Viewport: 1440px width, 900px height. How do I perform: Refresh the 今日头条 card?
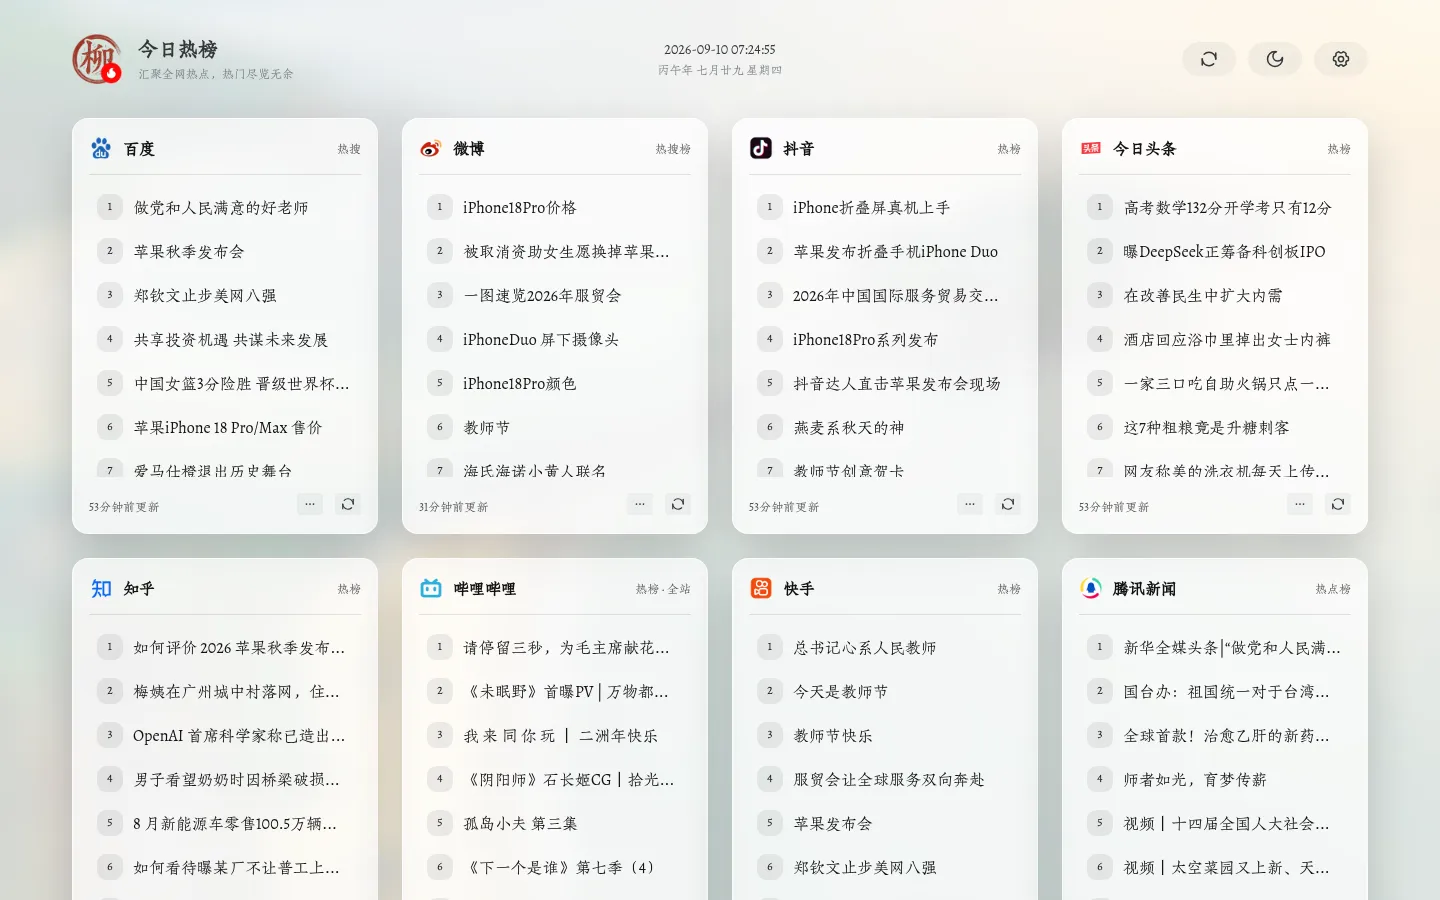click(1338, 504)
